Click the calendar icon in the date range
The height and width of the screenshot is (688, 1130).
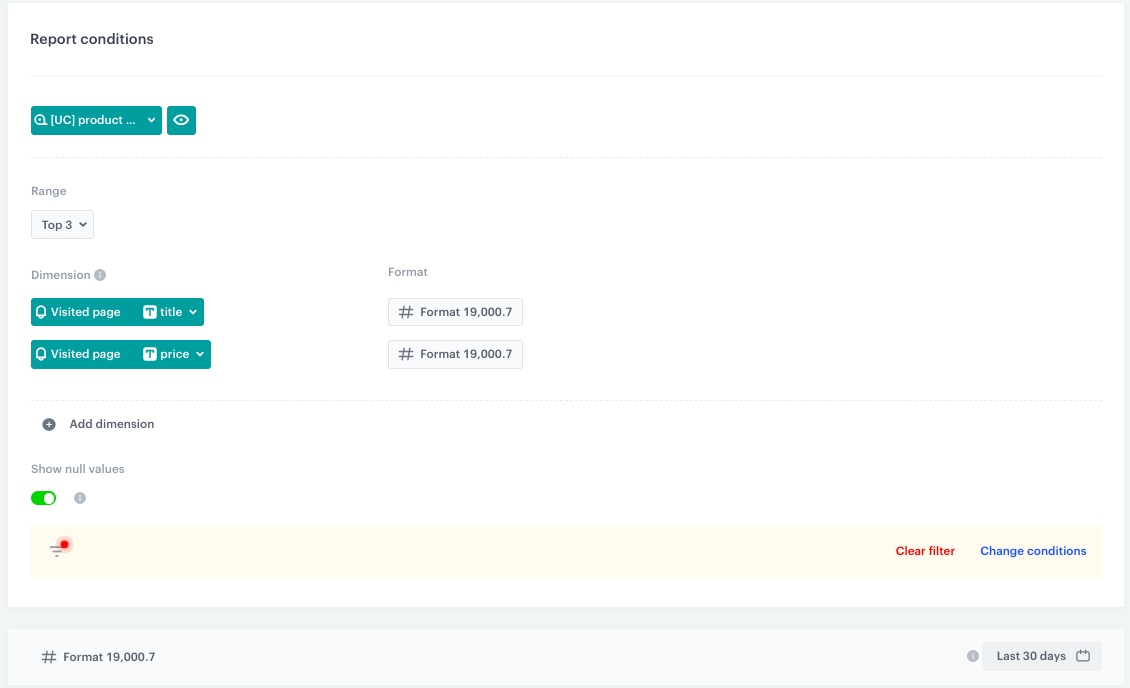pos(1083,656)
